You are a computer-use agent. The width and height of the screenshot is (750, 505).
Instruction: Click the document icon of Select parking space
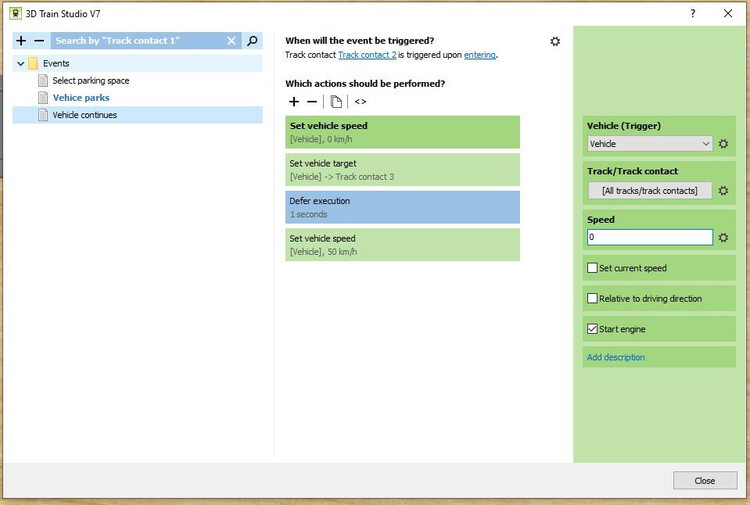[43, 80]
